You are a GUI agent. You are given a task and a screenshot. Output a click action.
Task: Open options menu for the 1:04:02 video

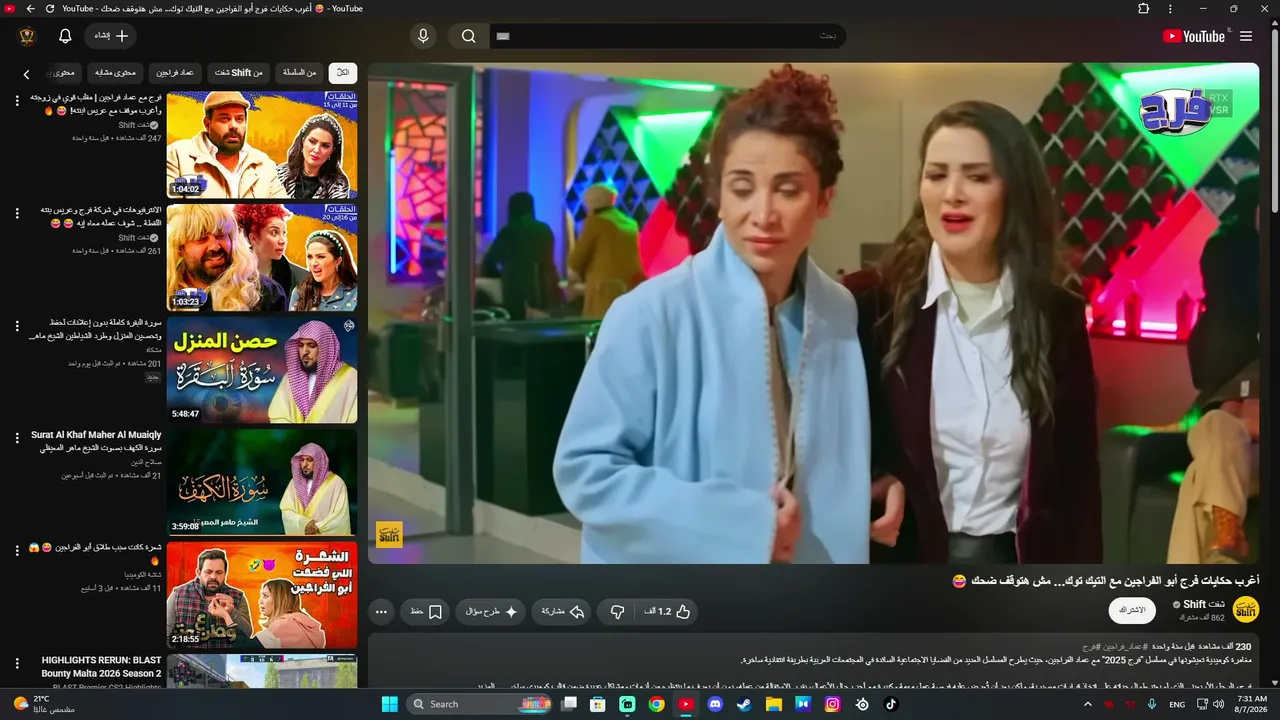[17, 100]
